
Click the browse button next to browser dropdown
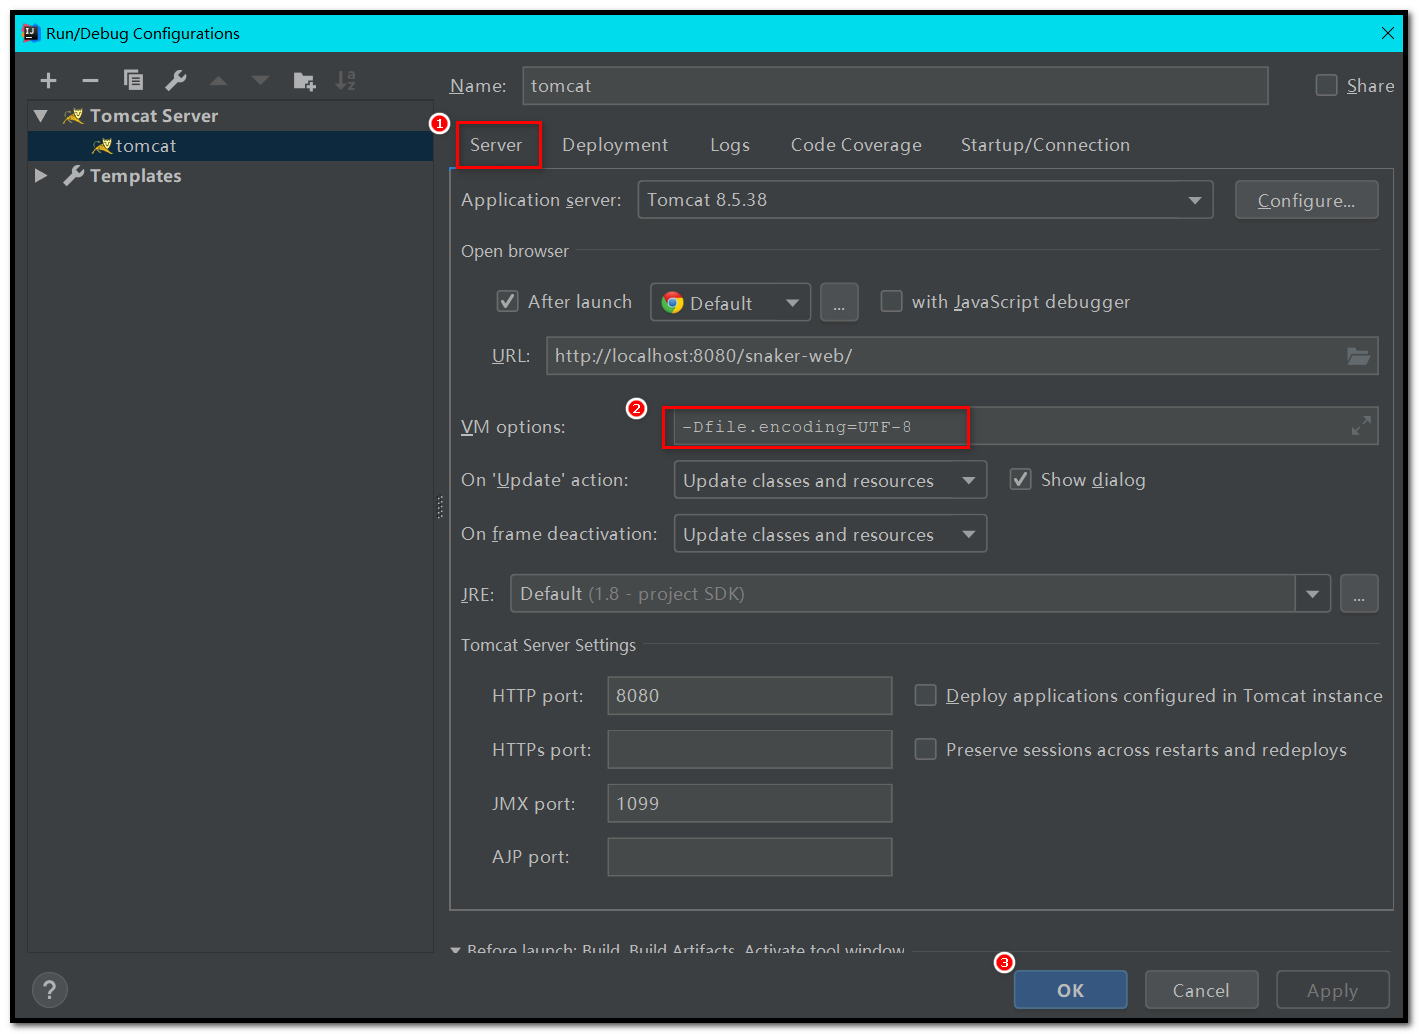point(839,303)
